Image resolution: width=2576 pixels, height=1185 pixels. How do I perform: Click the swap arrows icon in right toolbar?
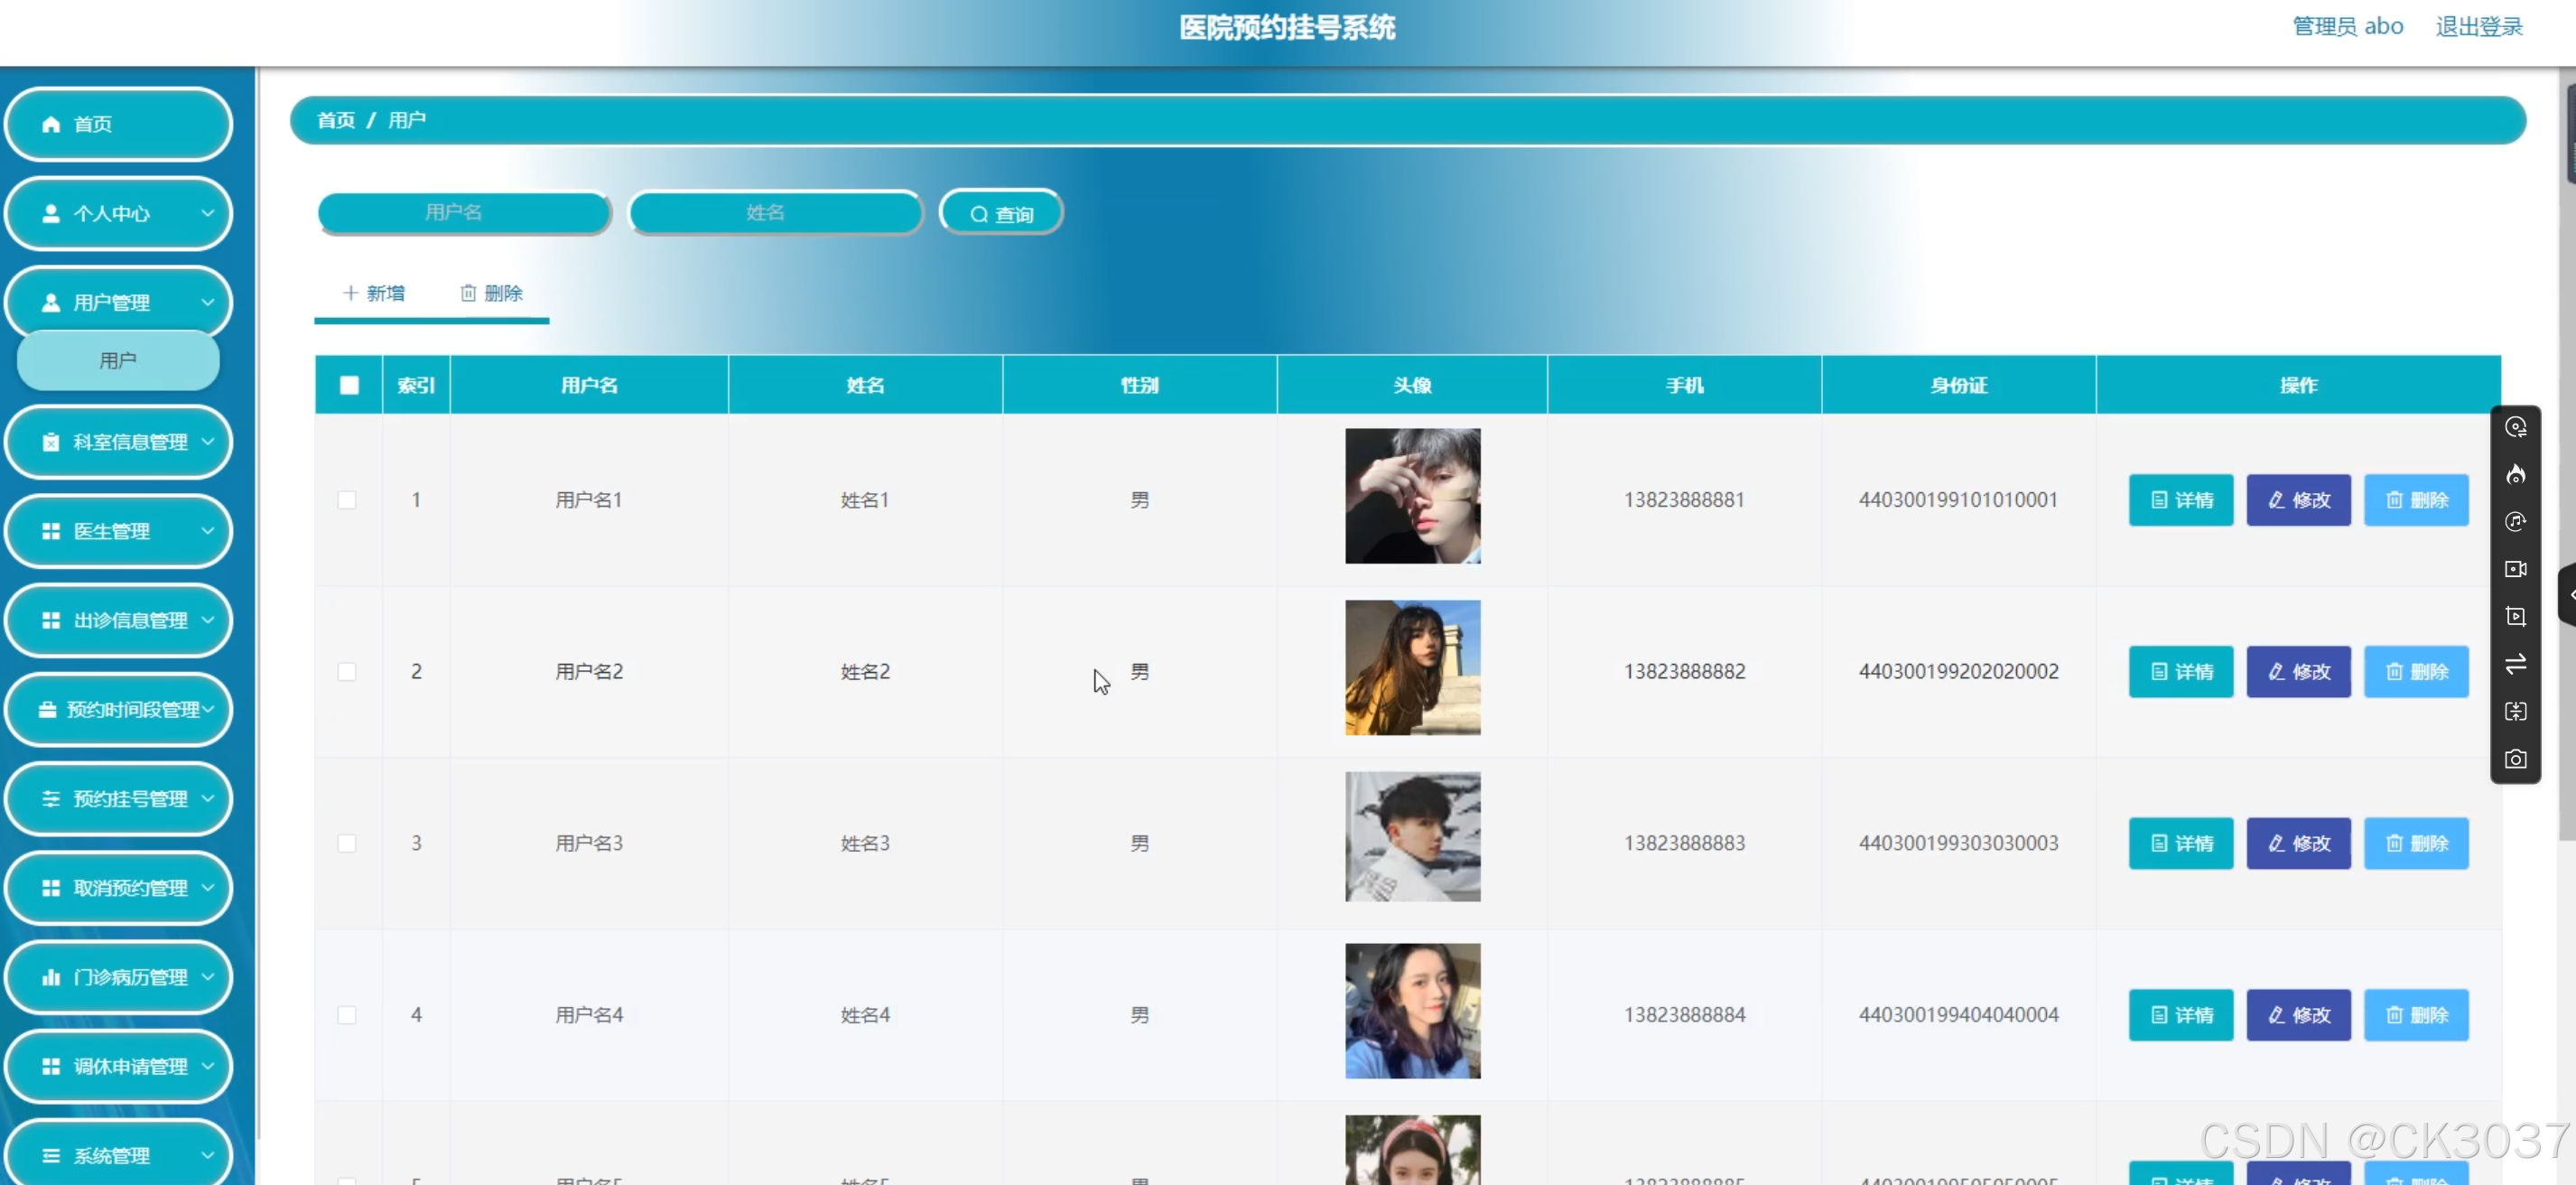2515,664
